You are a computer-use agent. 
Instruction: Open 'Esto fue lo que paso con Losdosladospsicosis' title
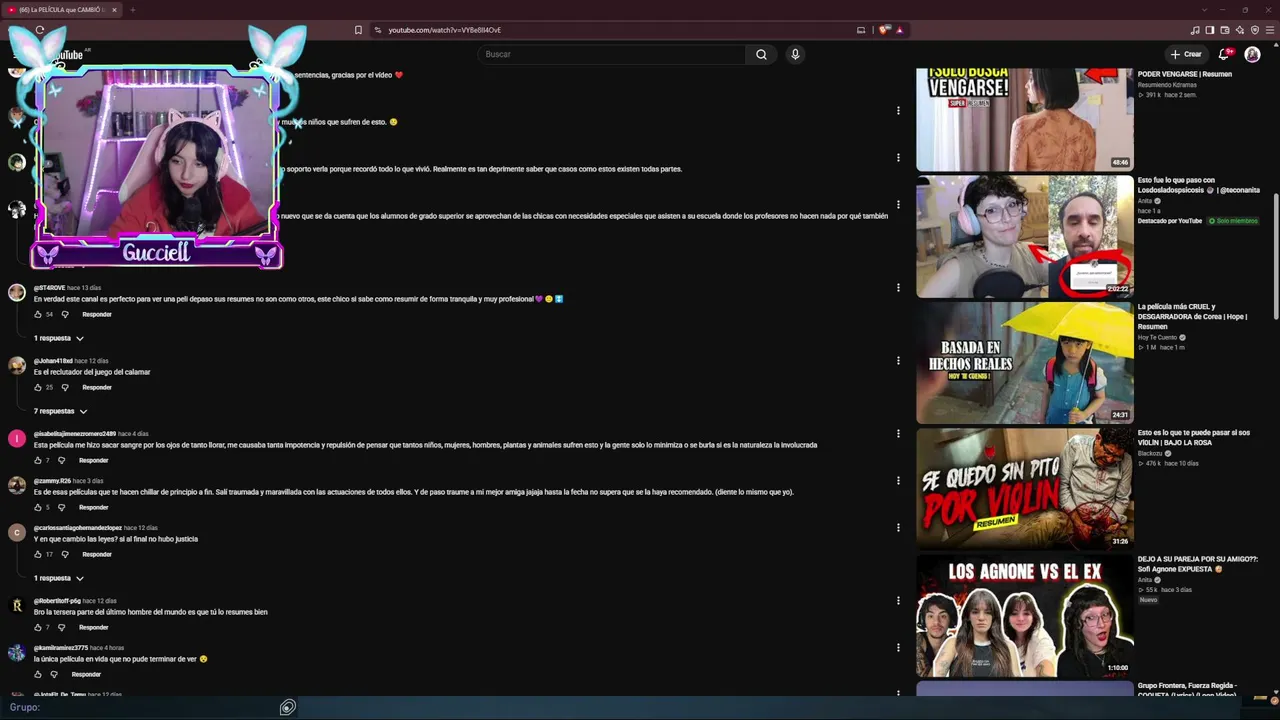(1198, 185)
